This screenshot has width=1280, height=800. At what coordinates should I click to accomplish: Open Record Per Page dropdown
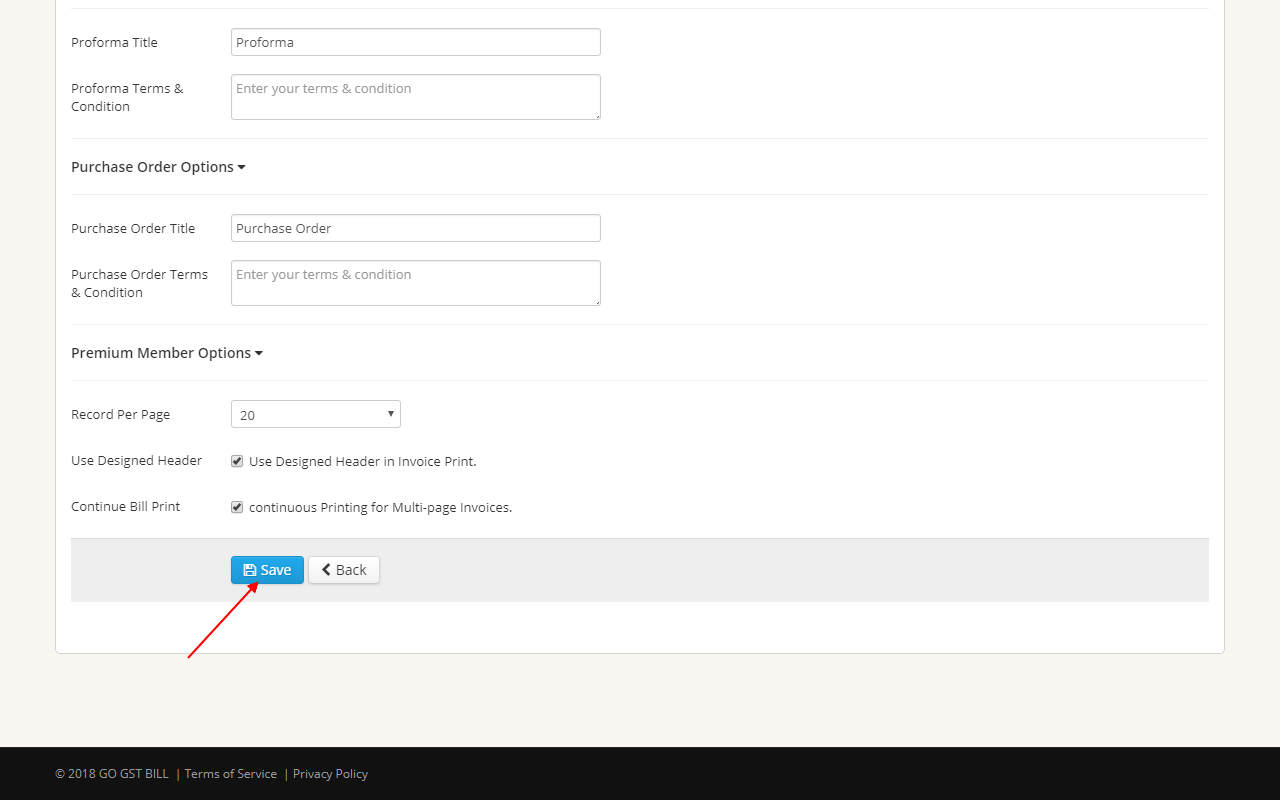pos(316,414)
